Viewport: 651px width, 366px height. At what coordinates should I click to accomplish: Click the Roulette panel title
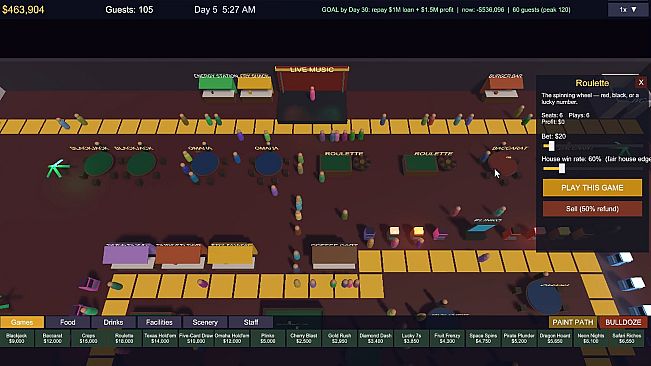click(592, 83)
